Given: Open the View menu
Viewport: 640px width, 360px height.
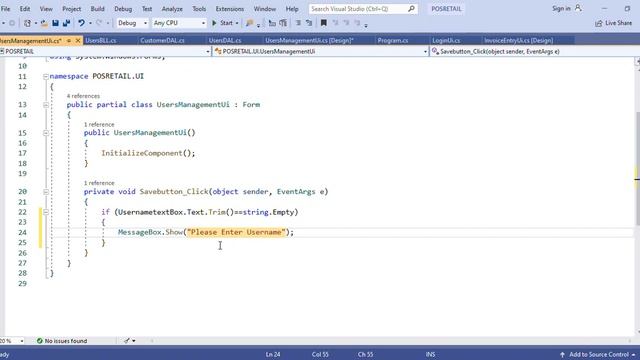Looking at the screenshot, I should [46, 9].
